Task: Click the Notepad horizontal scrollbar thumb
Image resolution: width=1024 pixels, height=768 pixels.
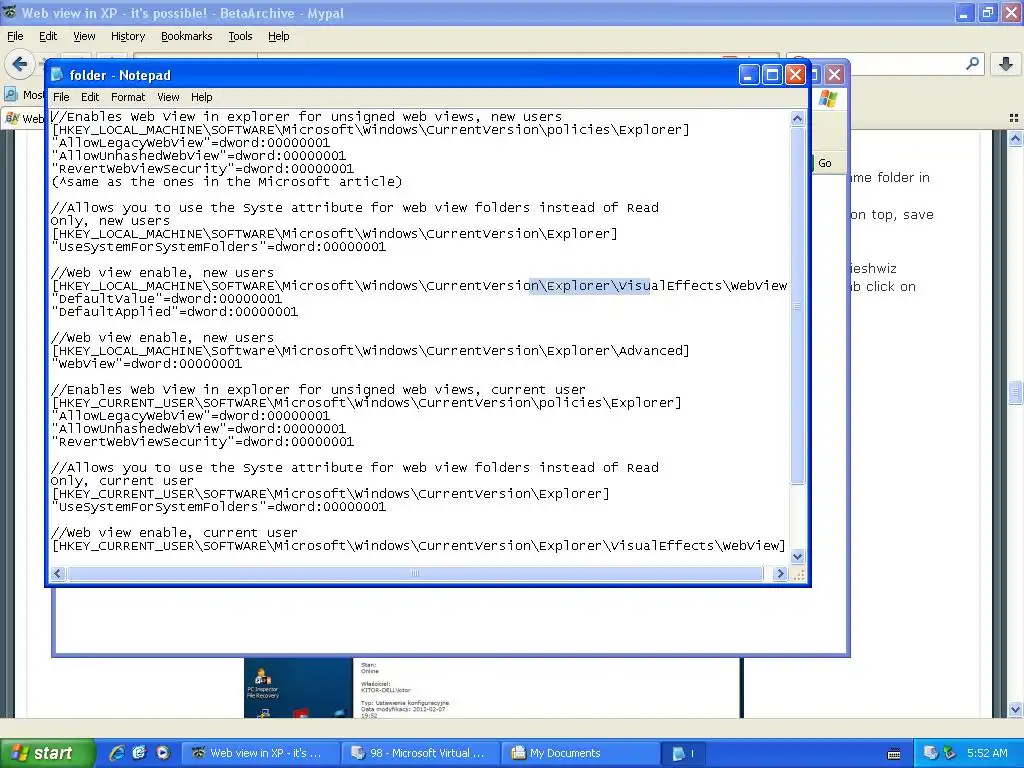Action: (415, 573)
